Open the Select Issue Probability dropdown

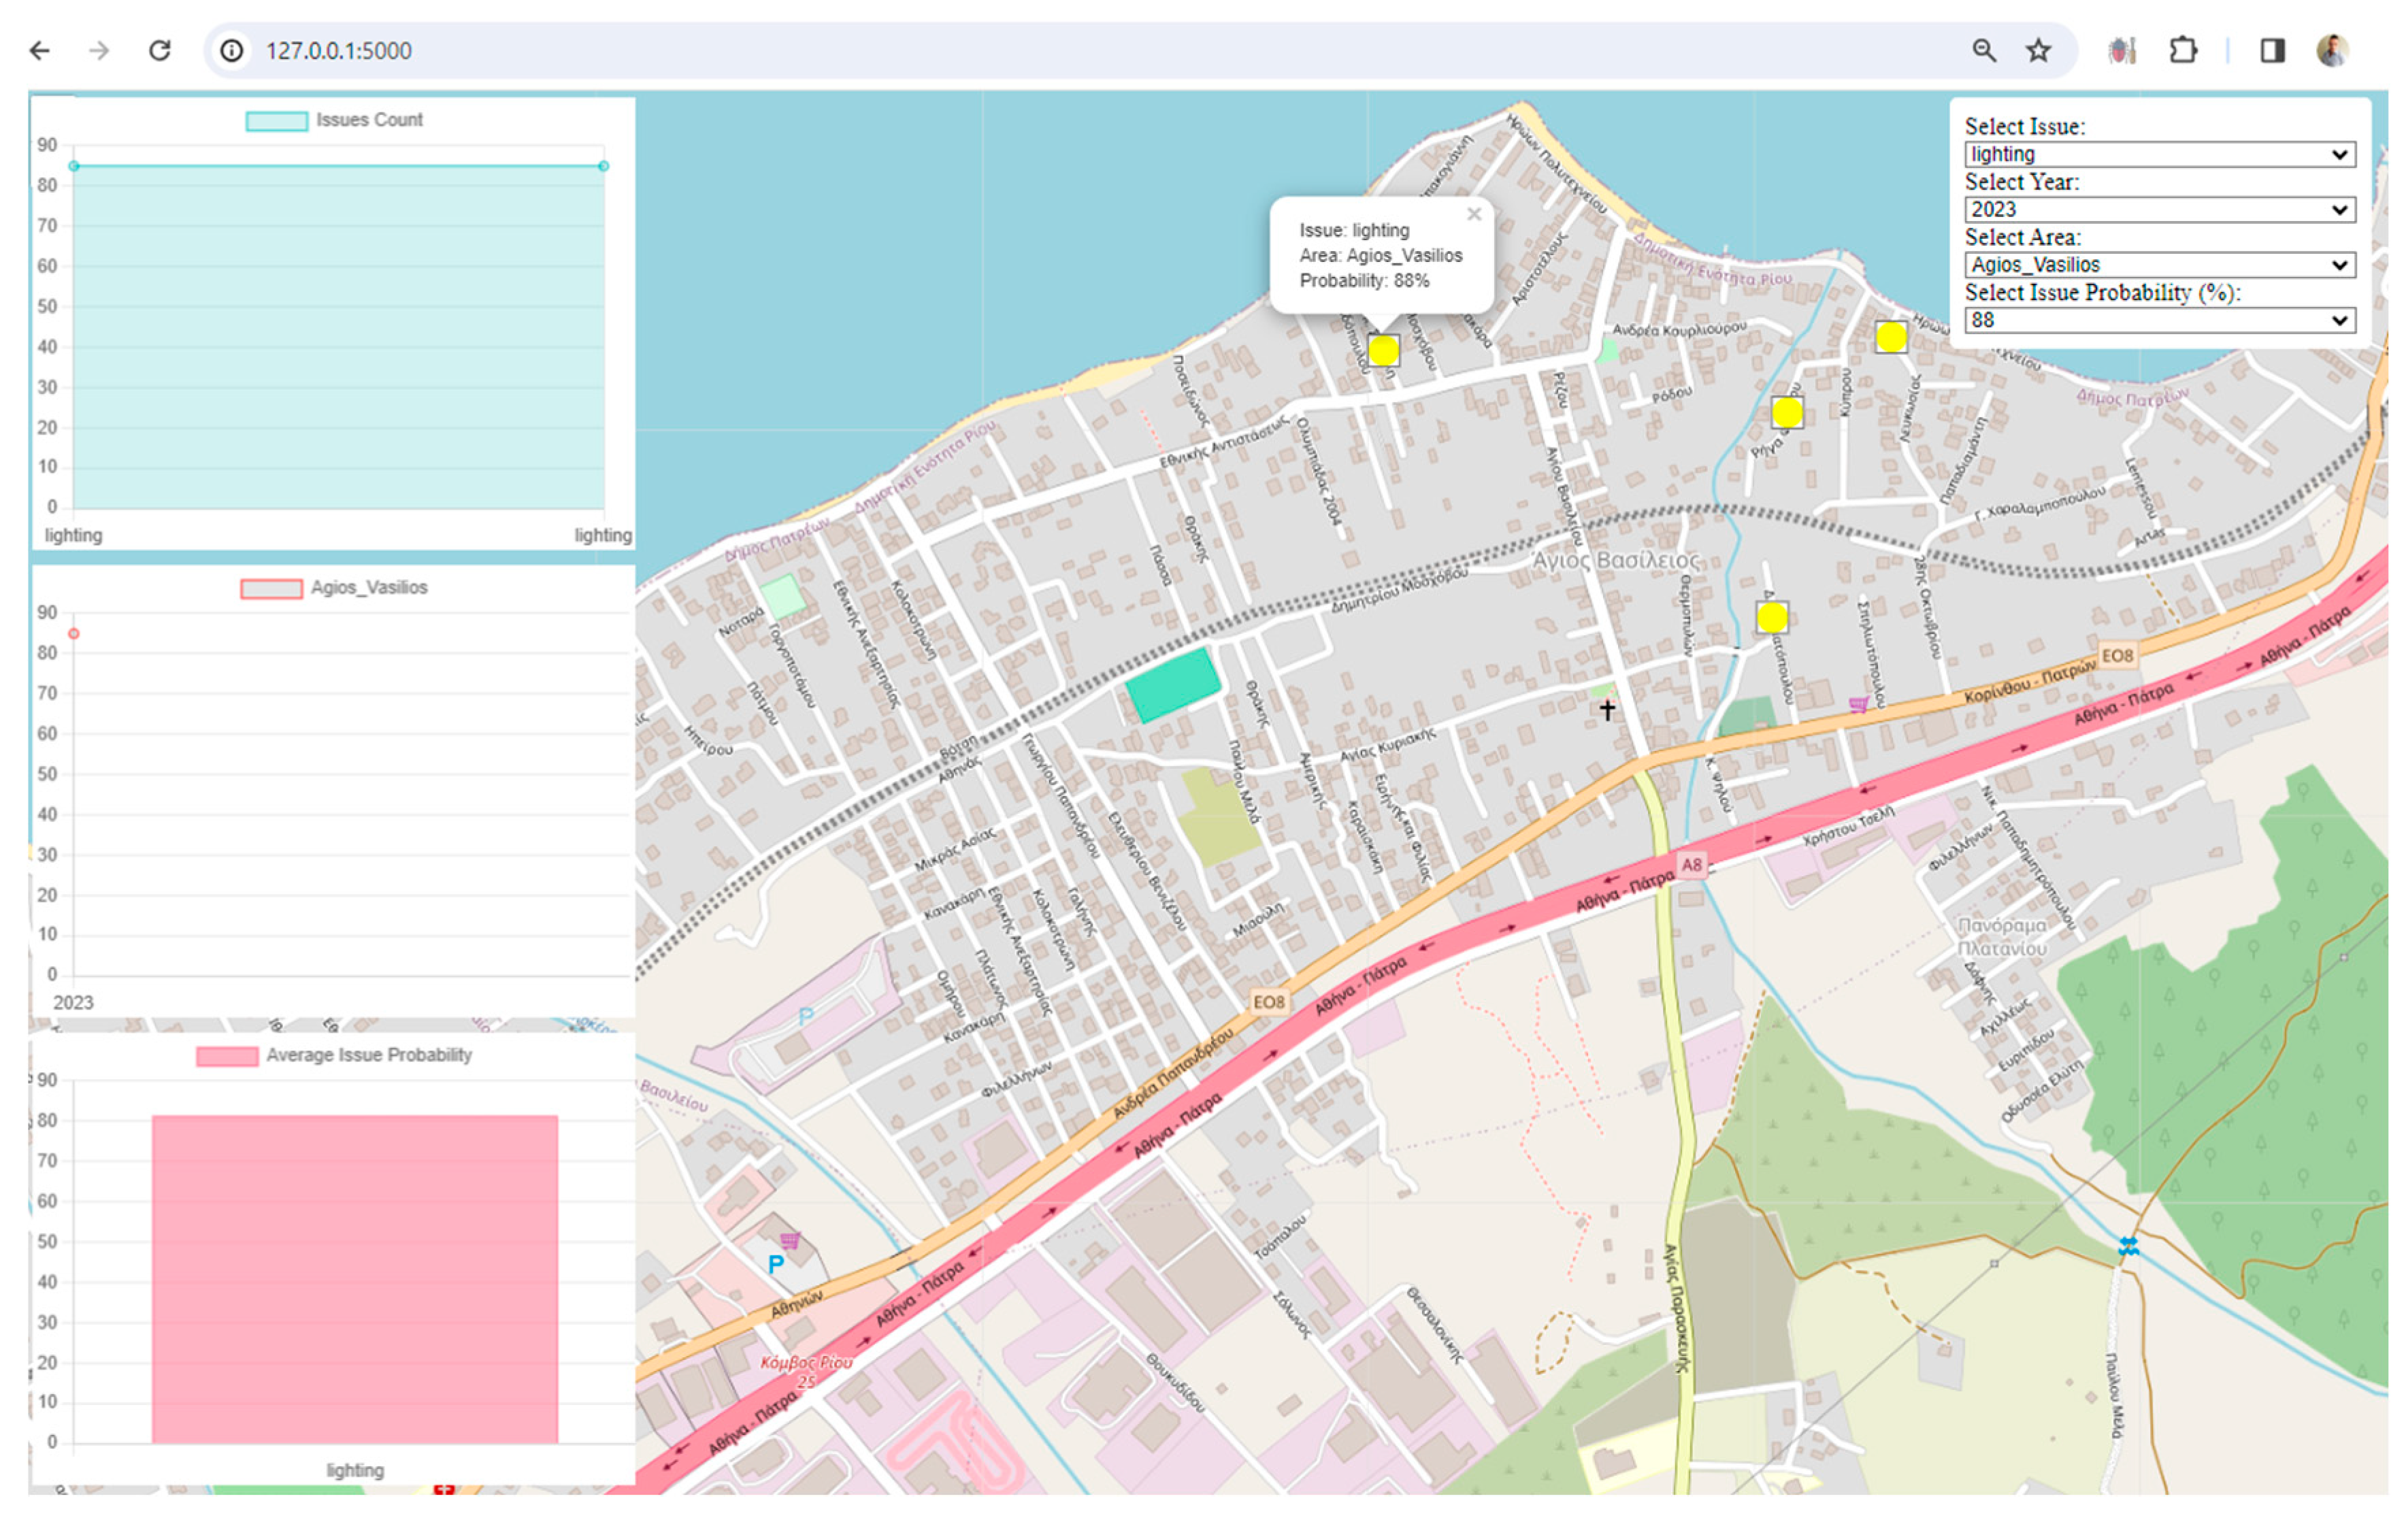click(2159, 320)
